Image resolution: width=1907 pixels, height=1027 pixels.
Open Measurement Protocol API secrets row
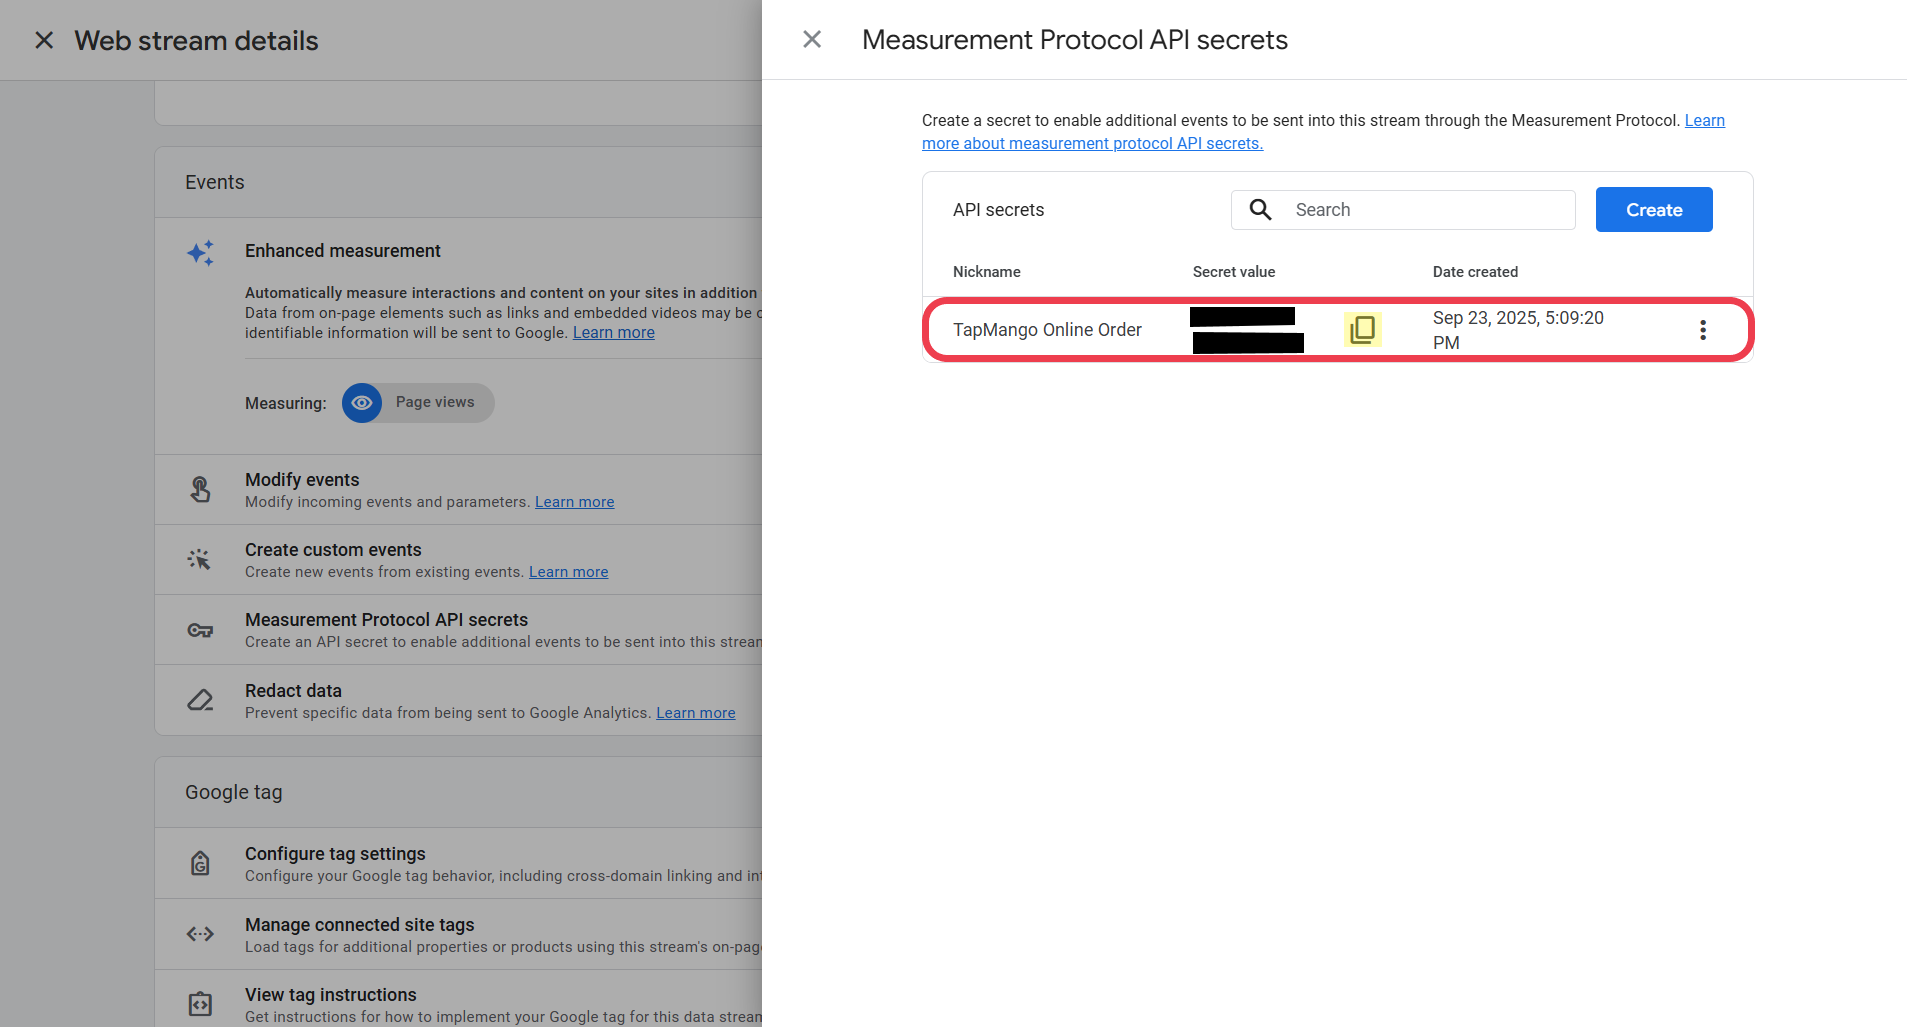tap(459, 630)
